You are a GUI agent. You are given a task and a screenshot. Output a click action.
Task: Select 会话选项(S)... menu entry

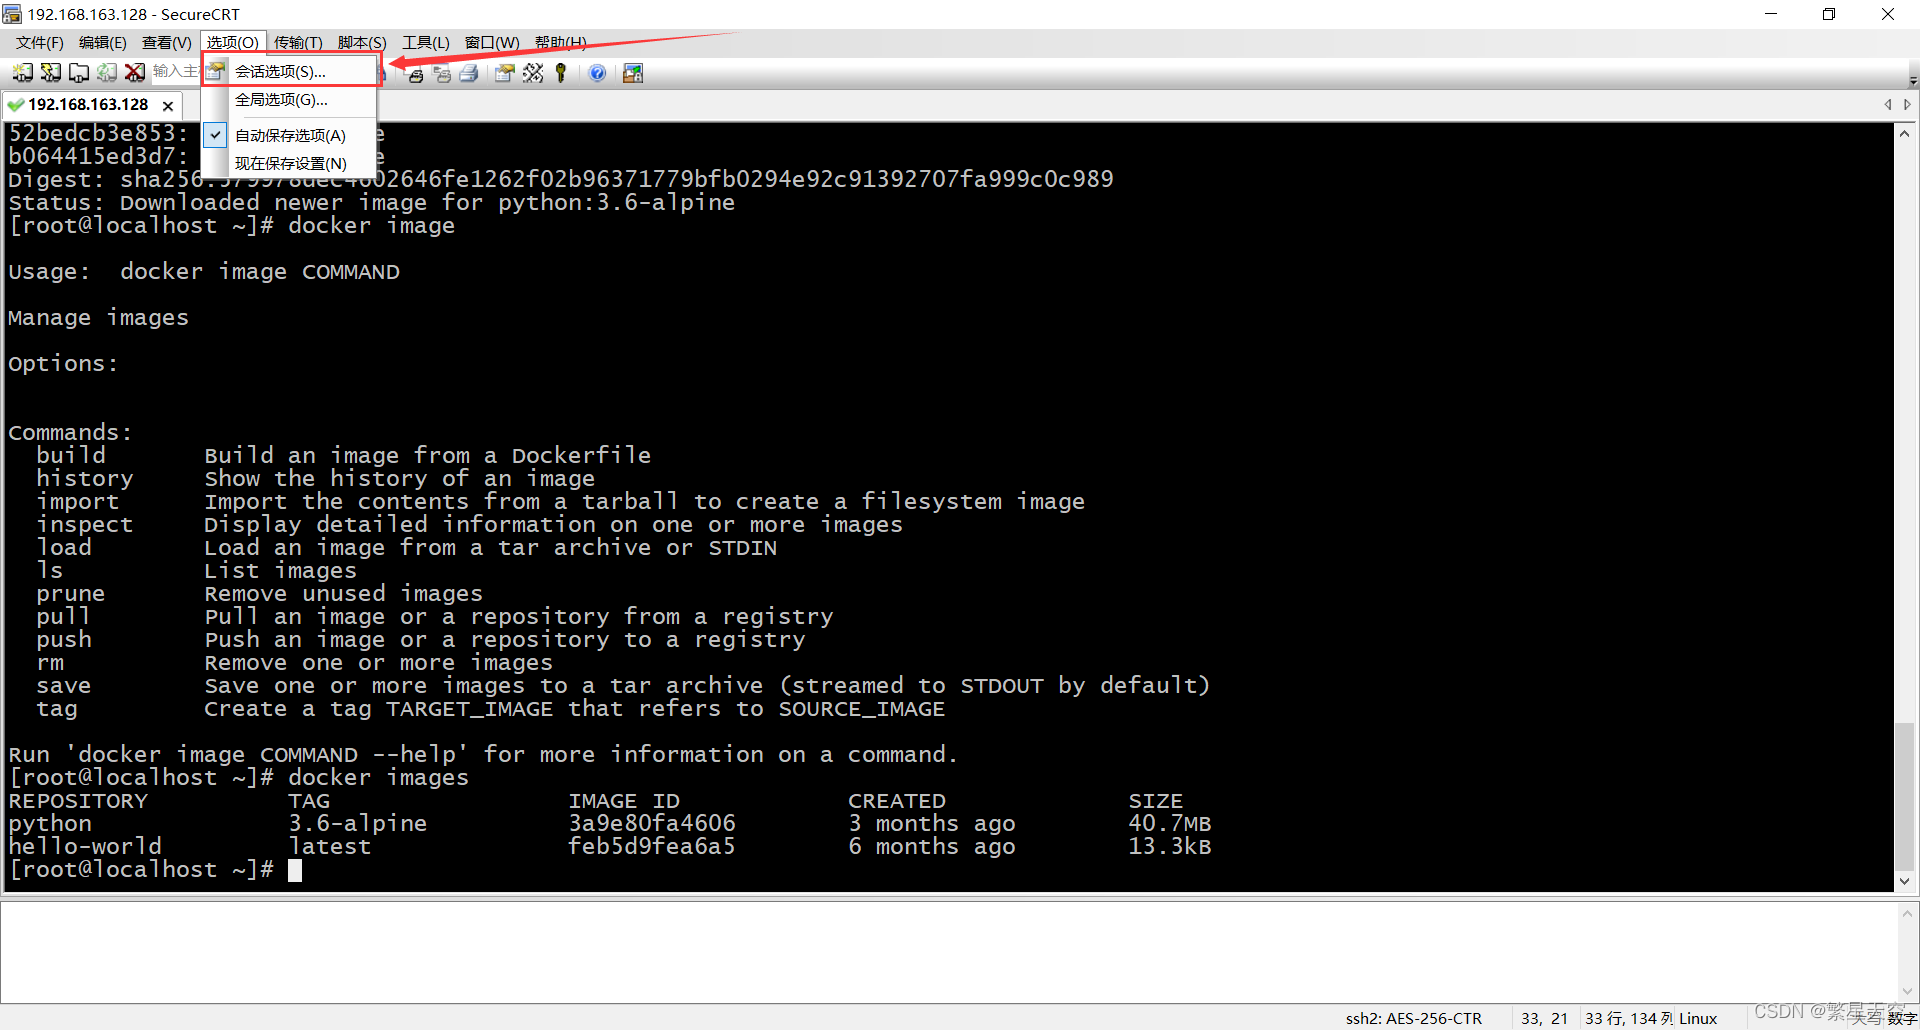(x=290, y=71)
